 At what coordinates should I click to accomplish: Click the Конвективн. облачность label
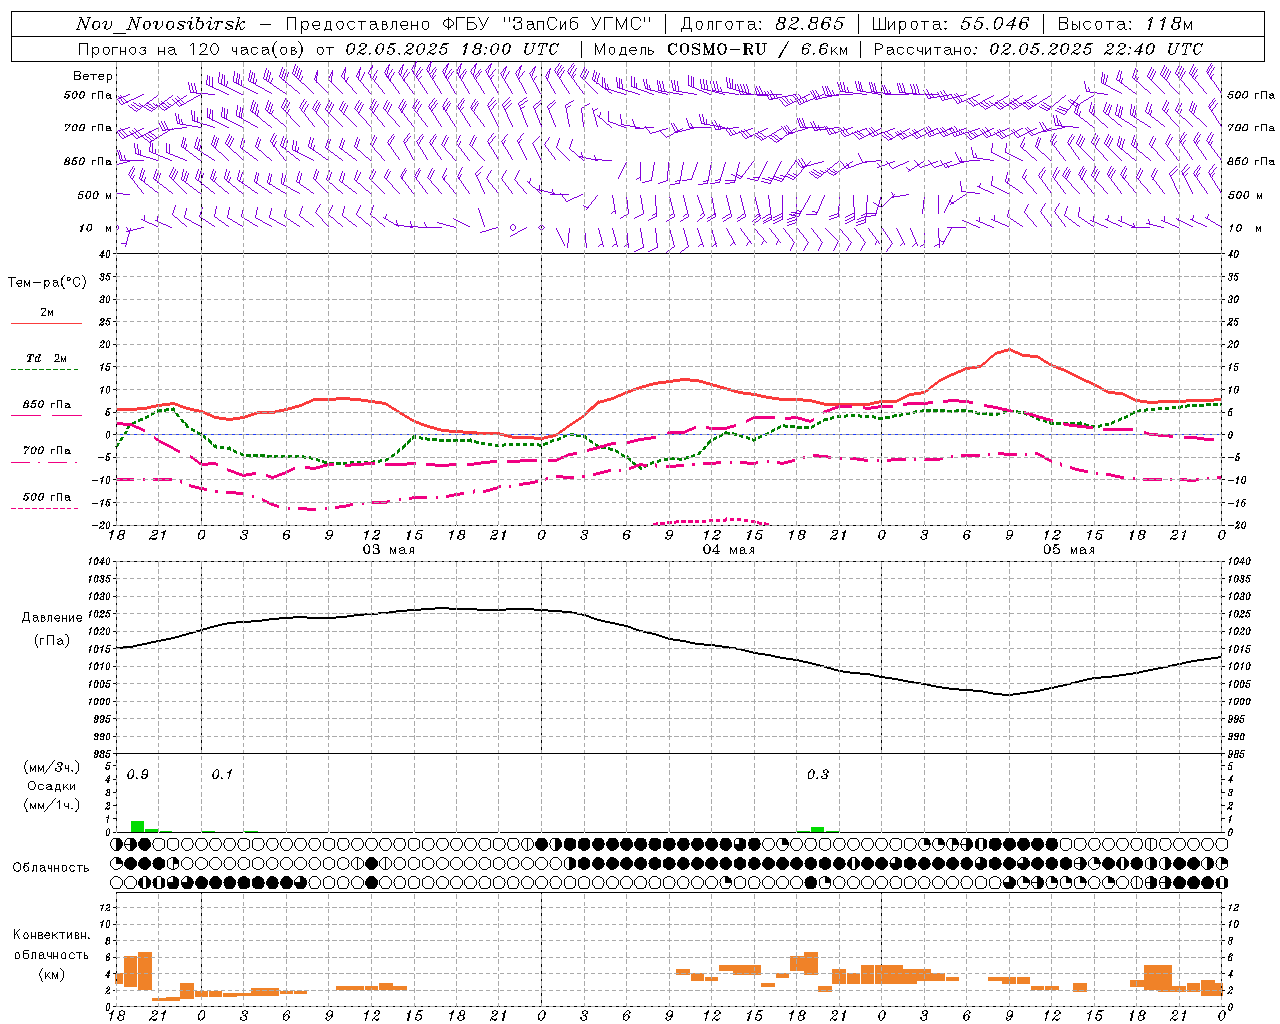click(51, 954)
